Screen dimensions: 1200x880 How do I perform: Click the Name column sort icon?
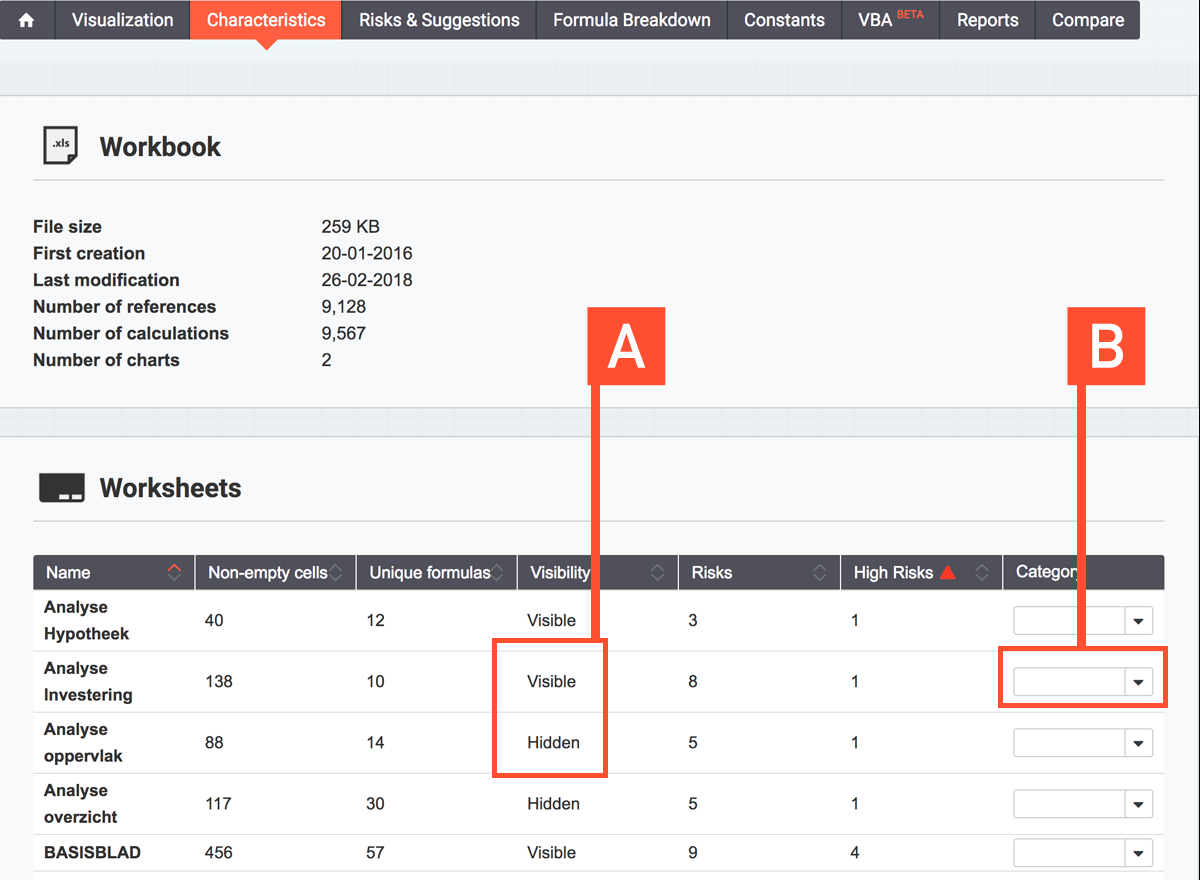175,573
